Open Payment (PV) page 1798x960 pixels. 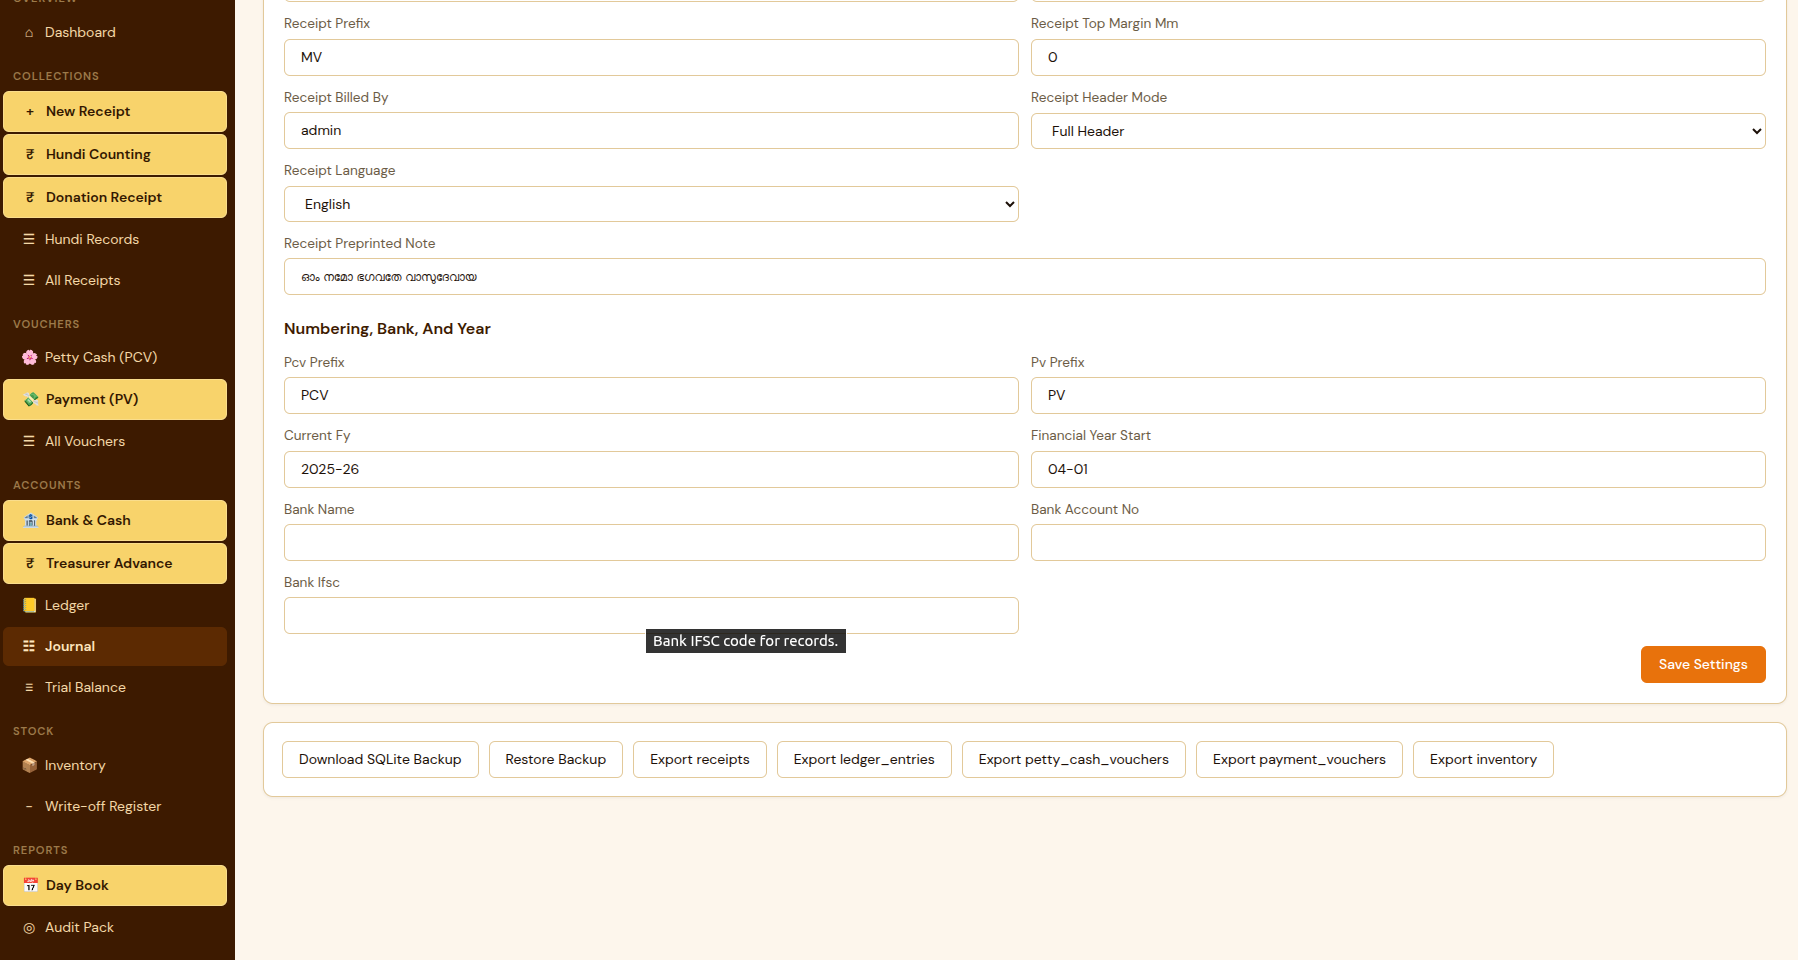[x=115, y=400]
